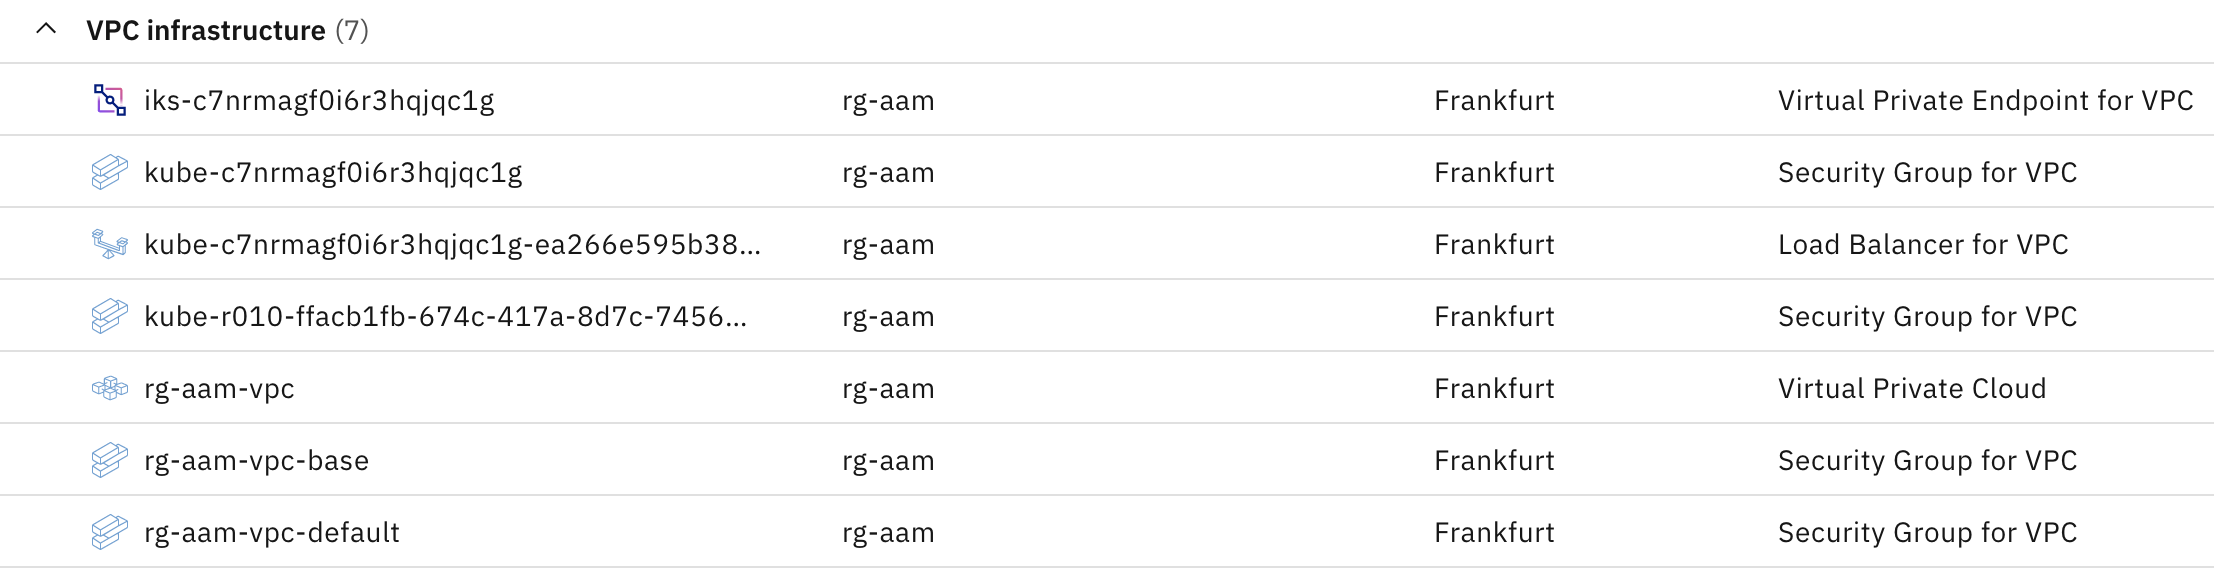Click Frankfurt location in the Load Balancer row
The image size is (2214, 572).
(x=1494, y=244)
